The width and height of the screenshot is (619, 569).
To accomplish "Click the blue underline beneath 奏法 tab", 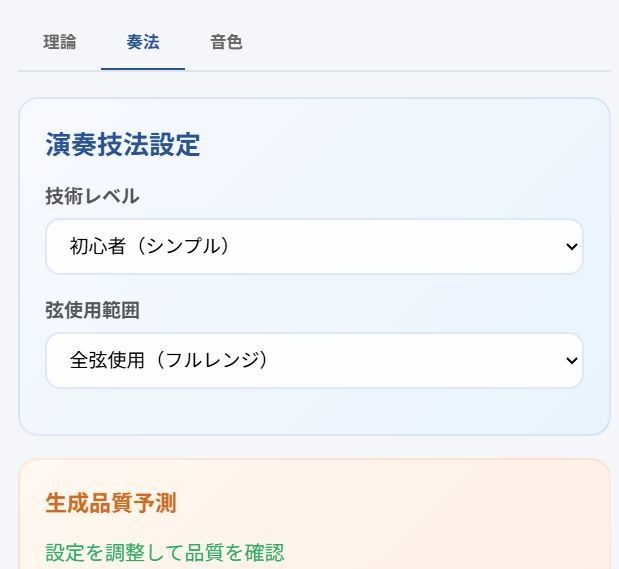I will tap(143, 68).
